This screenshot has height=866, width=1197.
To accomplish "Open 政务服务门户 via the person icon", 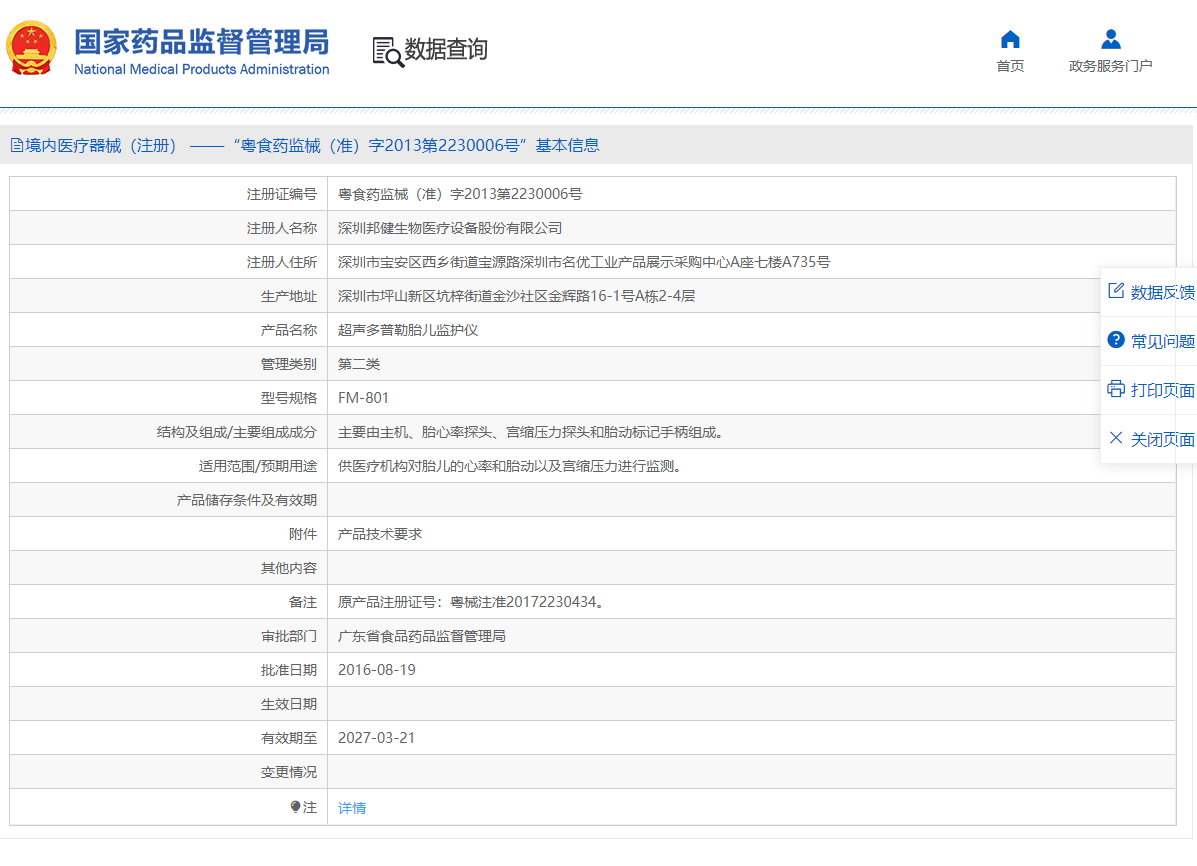I will (1111, 39).
